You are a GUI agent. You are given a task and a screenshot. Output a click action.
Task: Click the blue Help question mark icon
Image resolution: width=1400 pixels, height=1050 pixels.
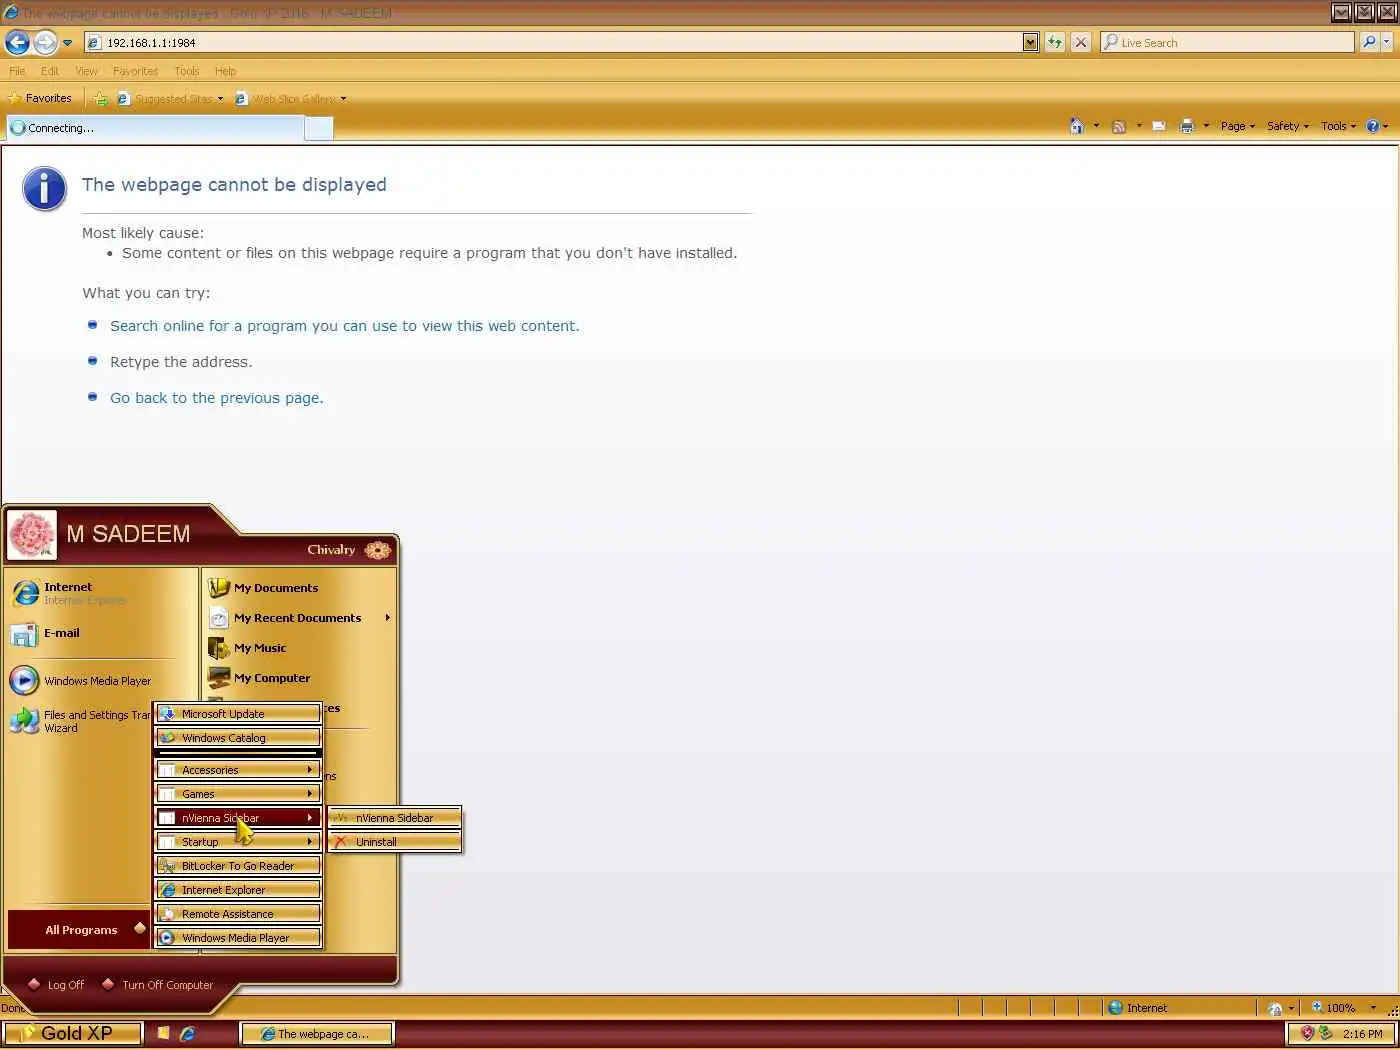point(1373,126)
